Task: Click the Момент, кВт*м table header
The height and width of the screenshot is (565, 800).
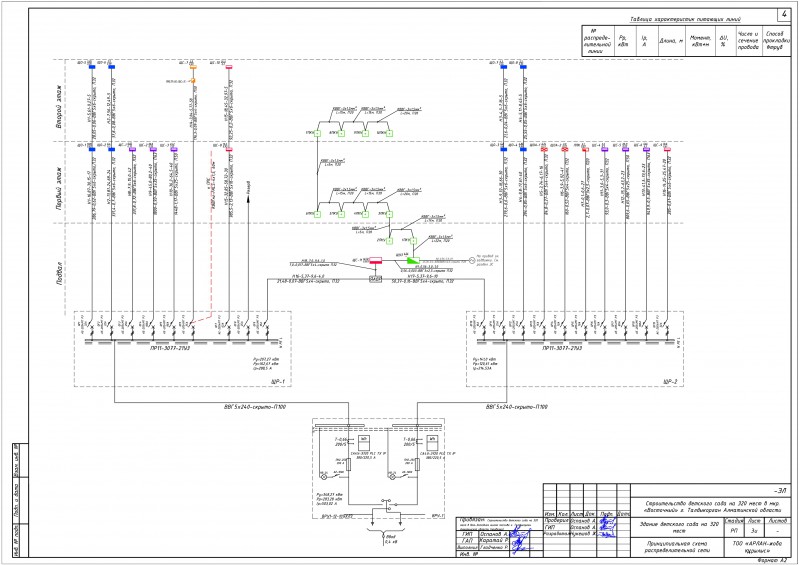Action: (701, 41)
